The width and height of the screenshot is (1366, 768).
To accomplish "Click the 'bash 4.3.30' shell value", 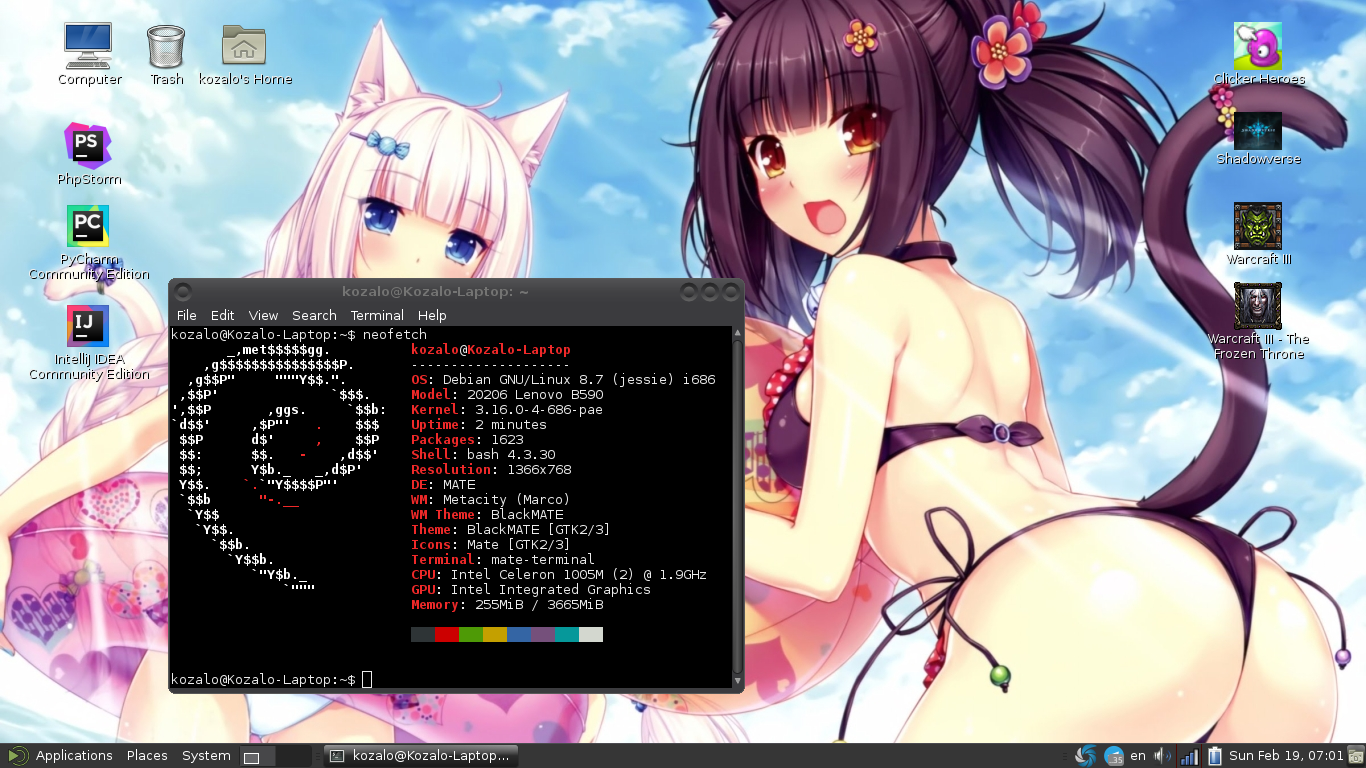I will 511,455.
